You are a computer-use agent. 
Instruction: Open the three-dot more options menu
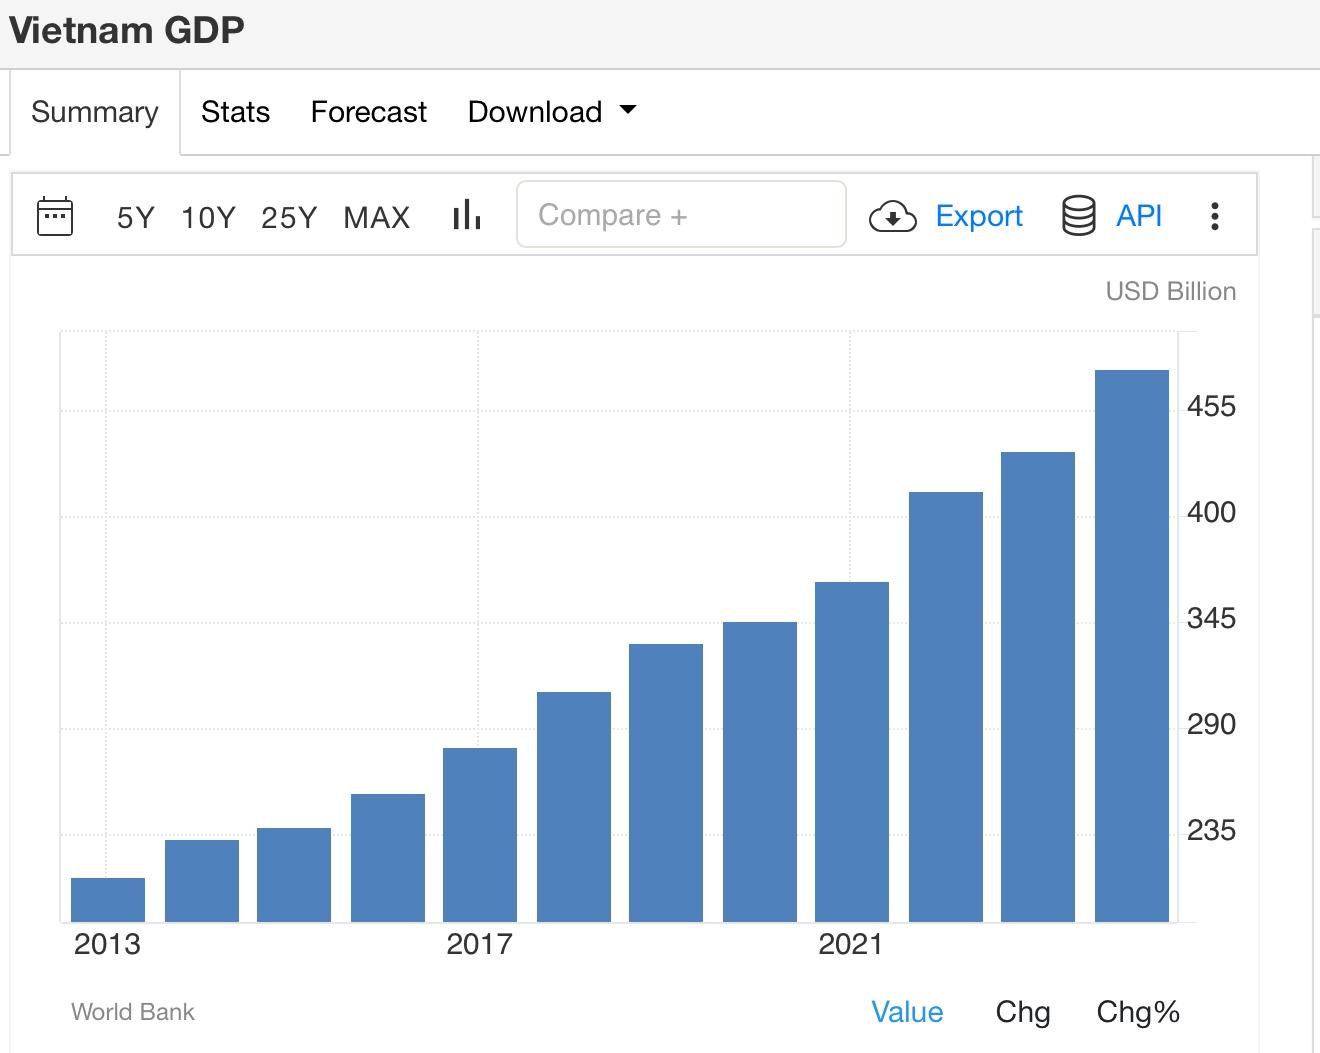[1214, 216]
